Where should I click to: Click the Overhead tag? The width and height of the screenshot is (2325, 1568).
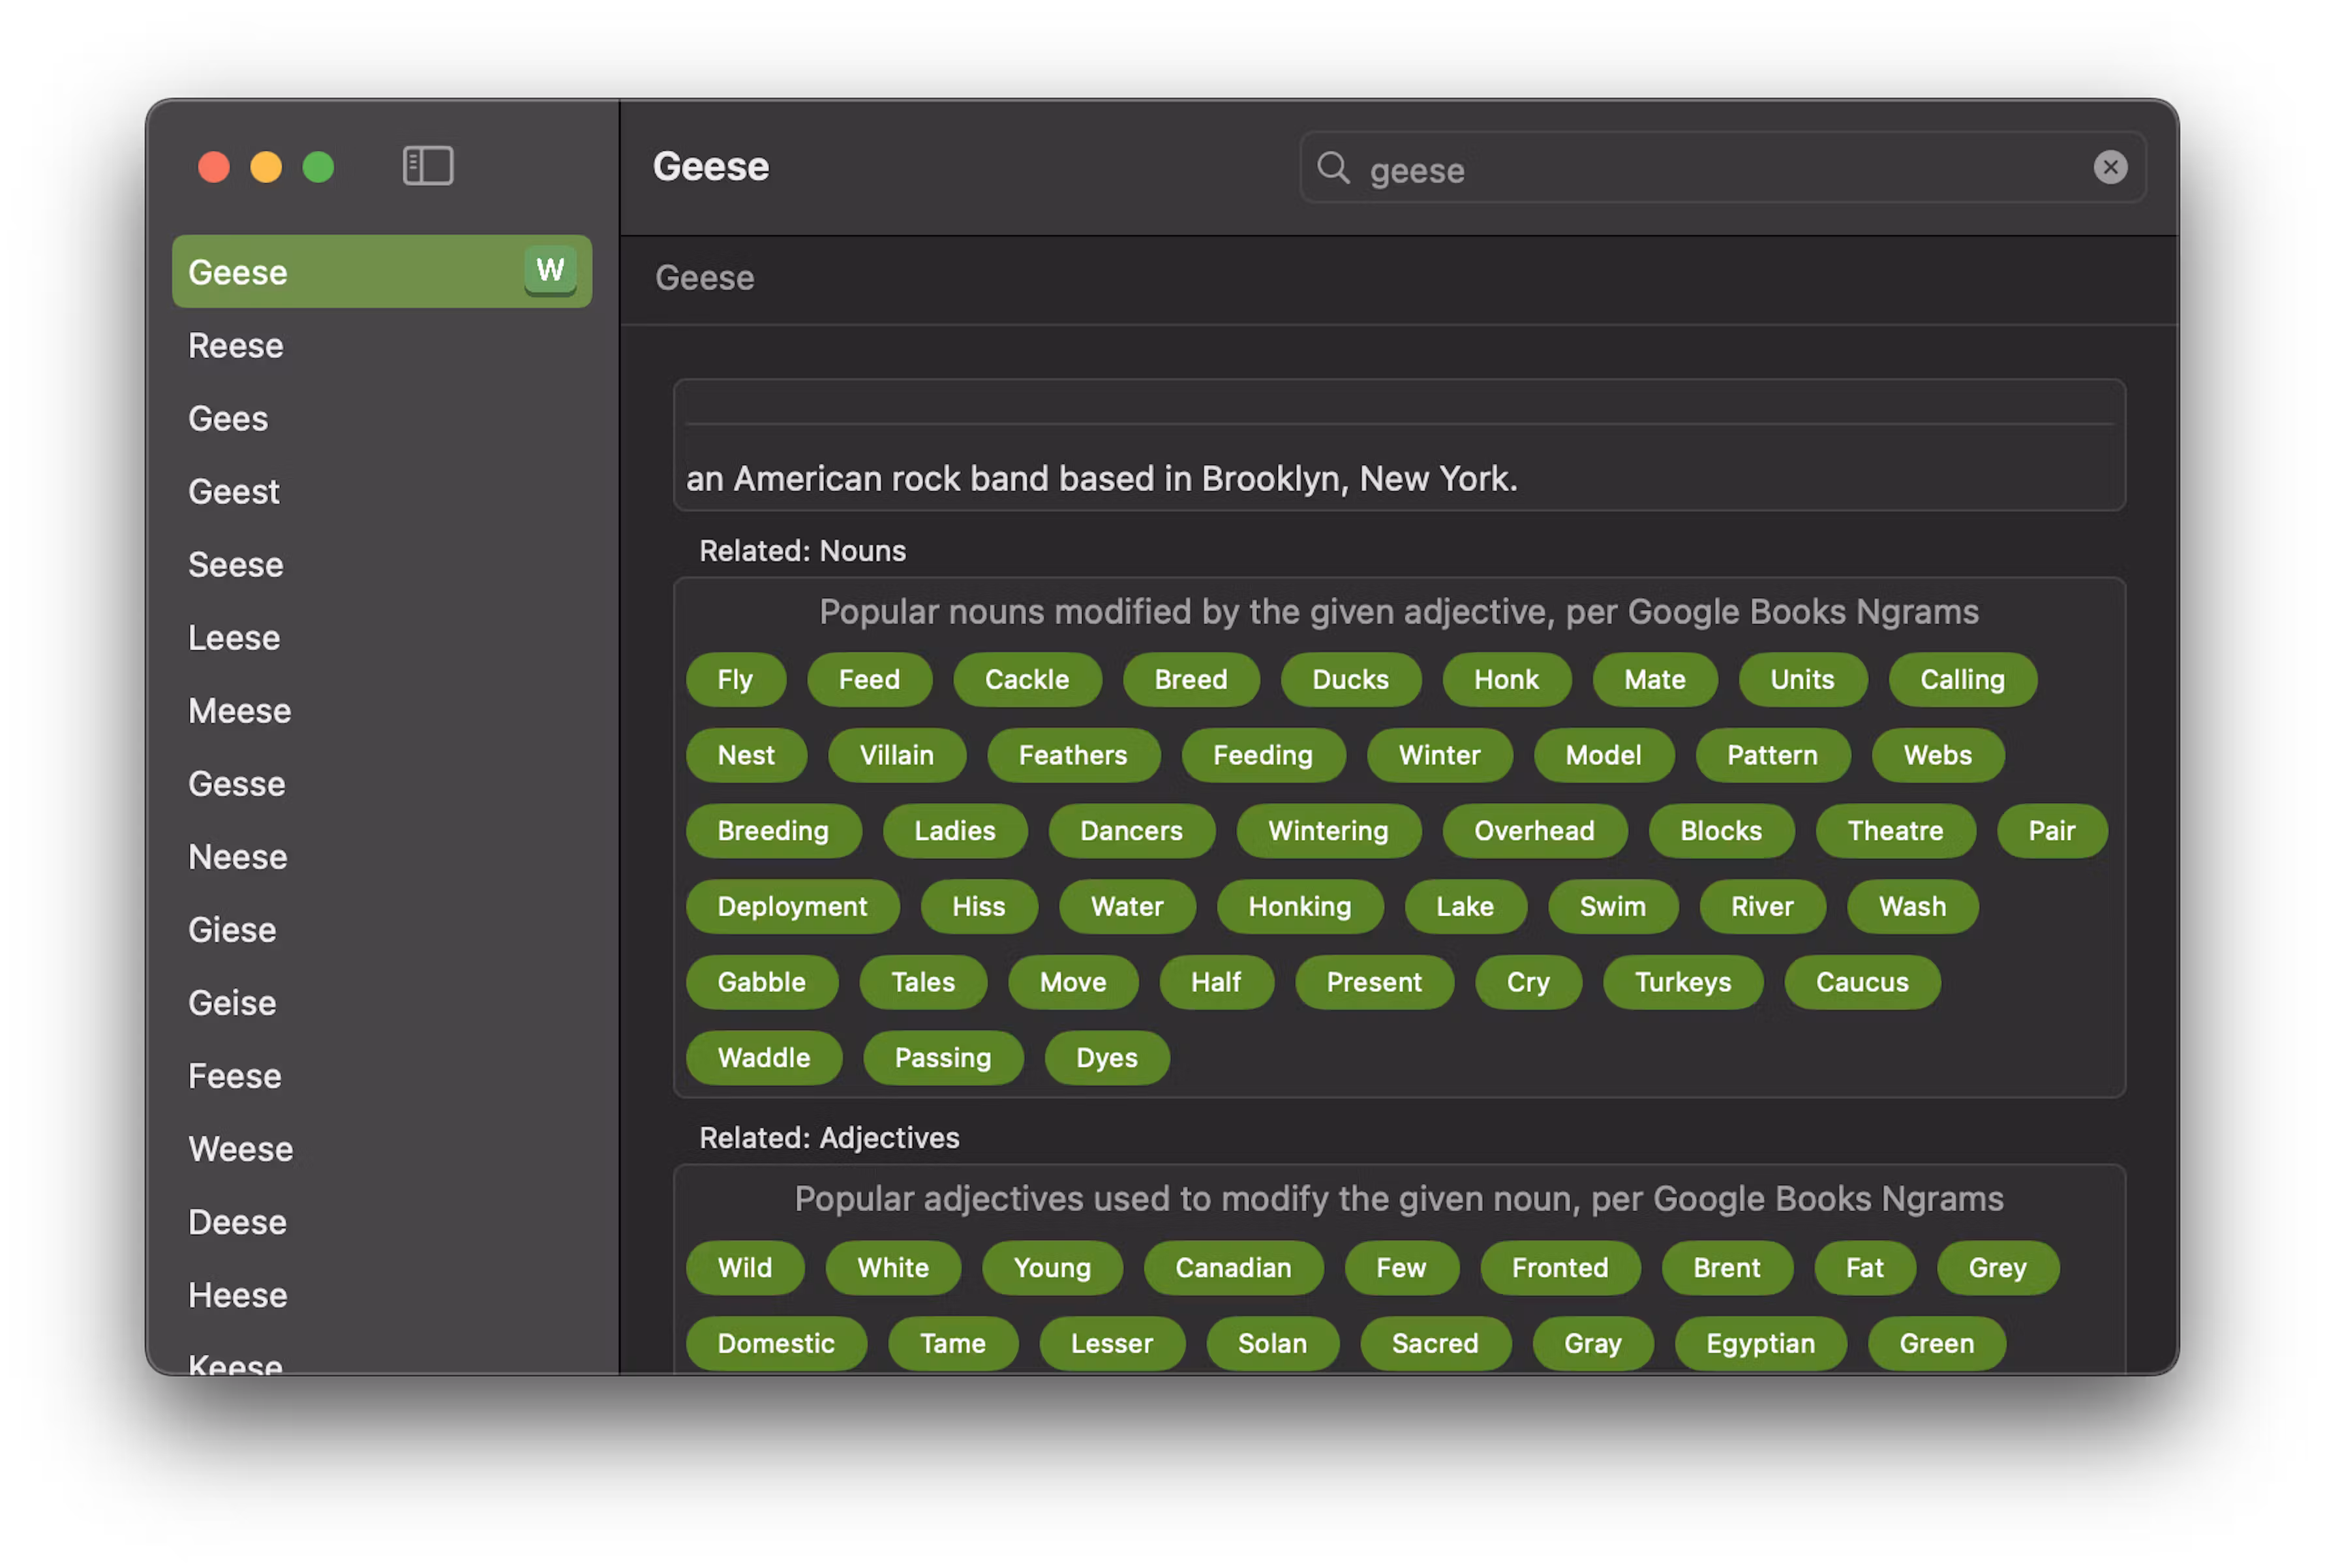pyautogui.click(x=1534, y=831)
